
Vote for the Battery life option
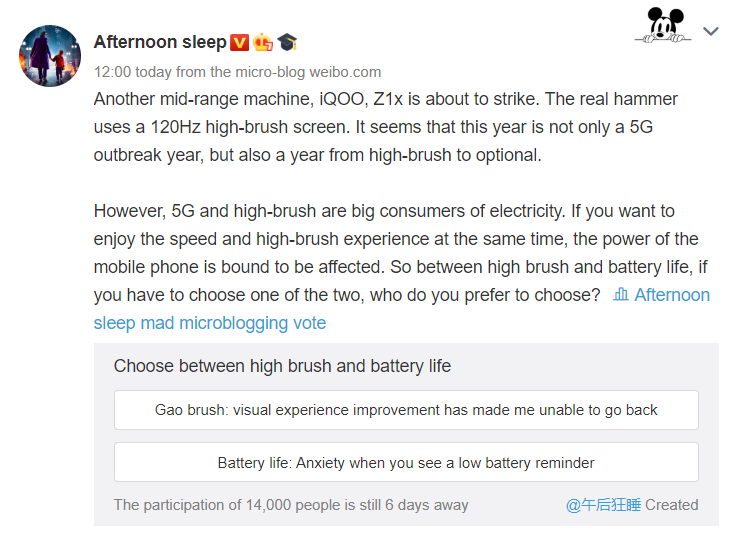(406, 463)
